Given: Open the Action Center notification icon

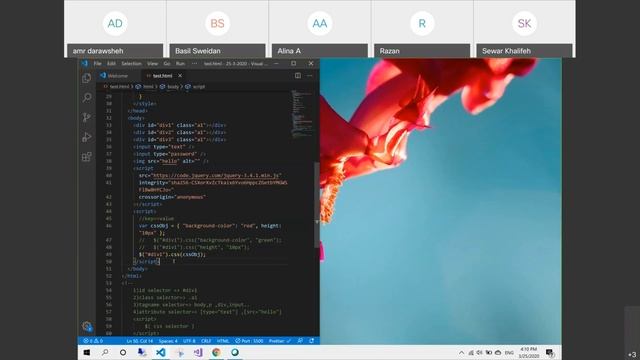Looking at the screenshot, I should pos(550,353).
